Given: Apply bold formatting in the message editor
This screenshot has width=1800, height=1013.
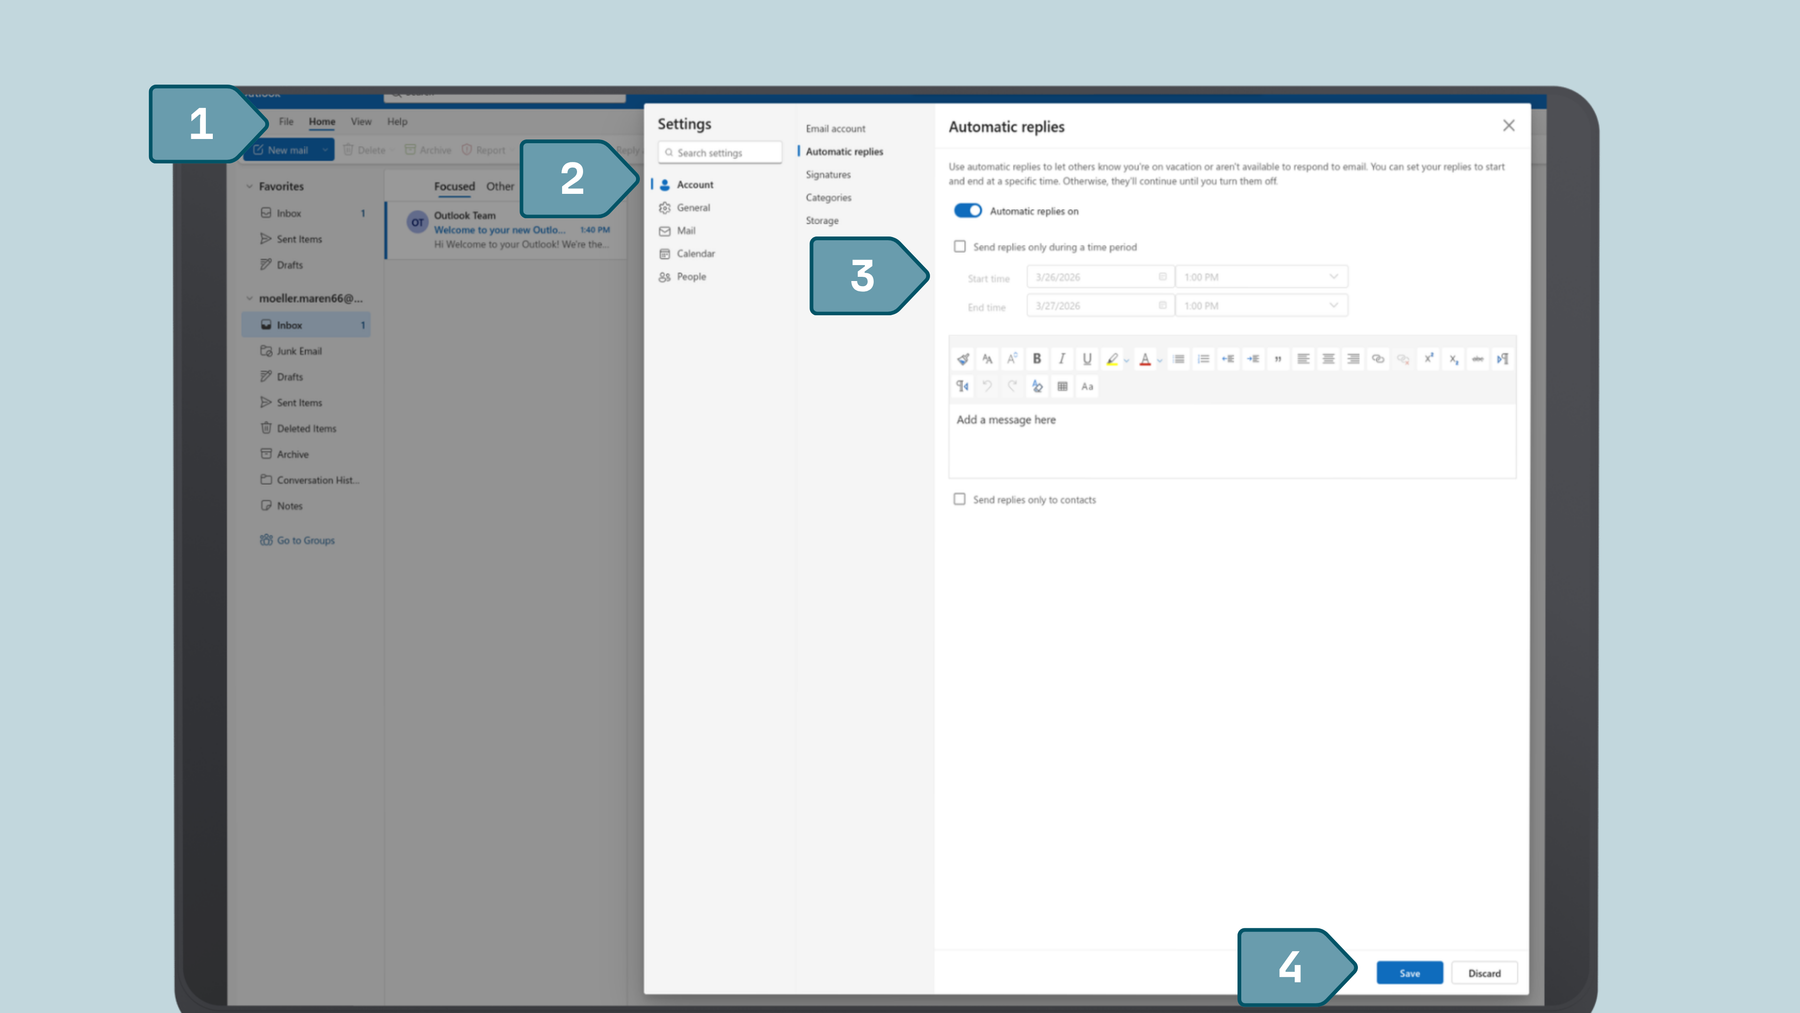Looking at the screenshot, I should tap(1036, 358).
